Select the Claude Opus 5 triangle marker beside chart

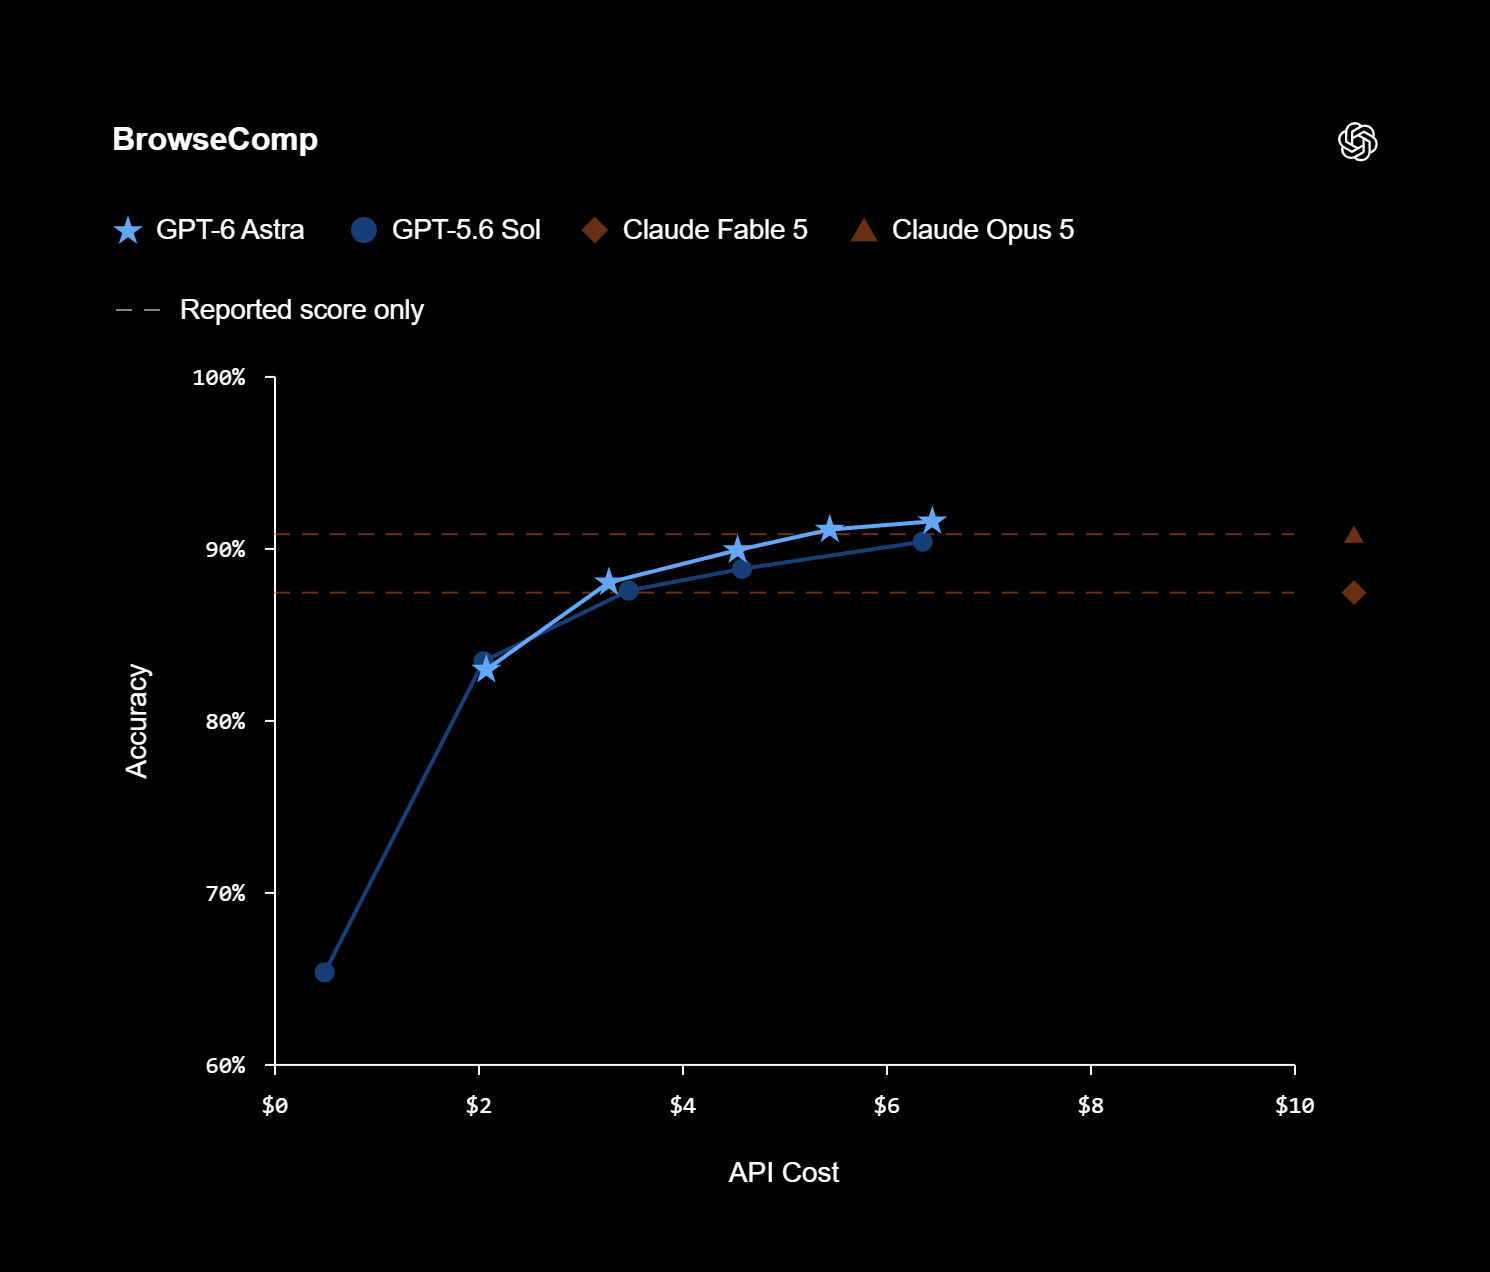1353,535
